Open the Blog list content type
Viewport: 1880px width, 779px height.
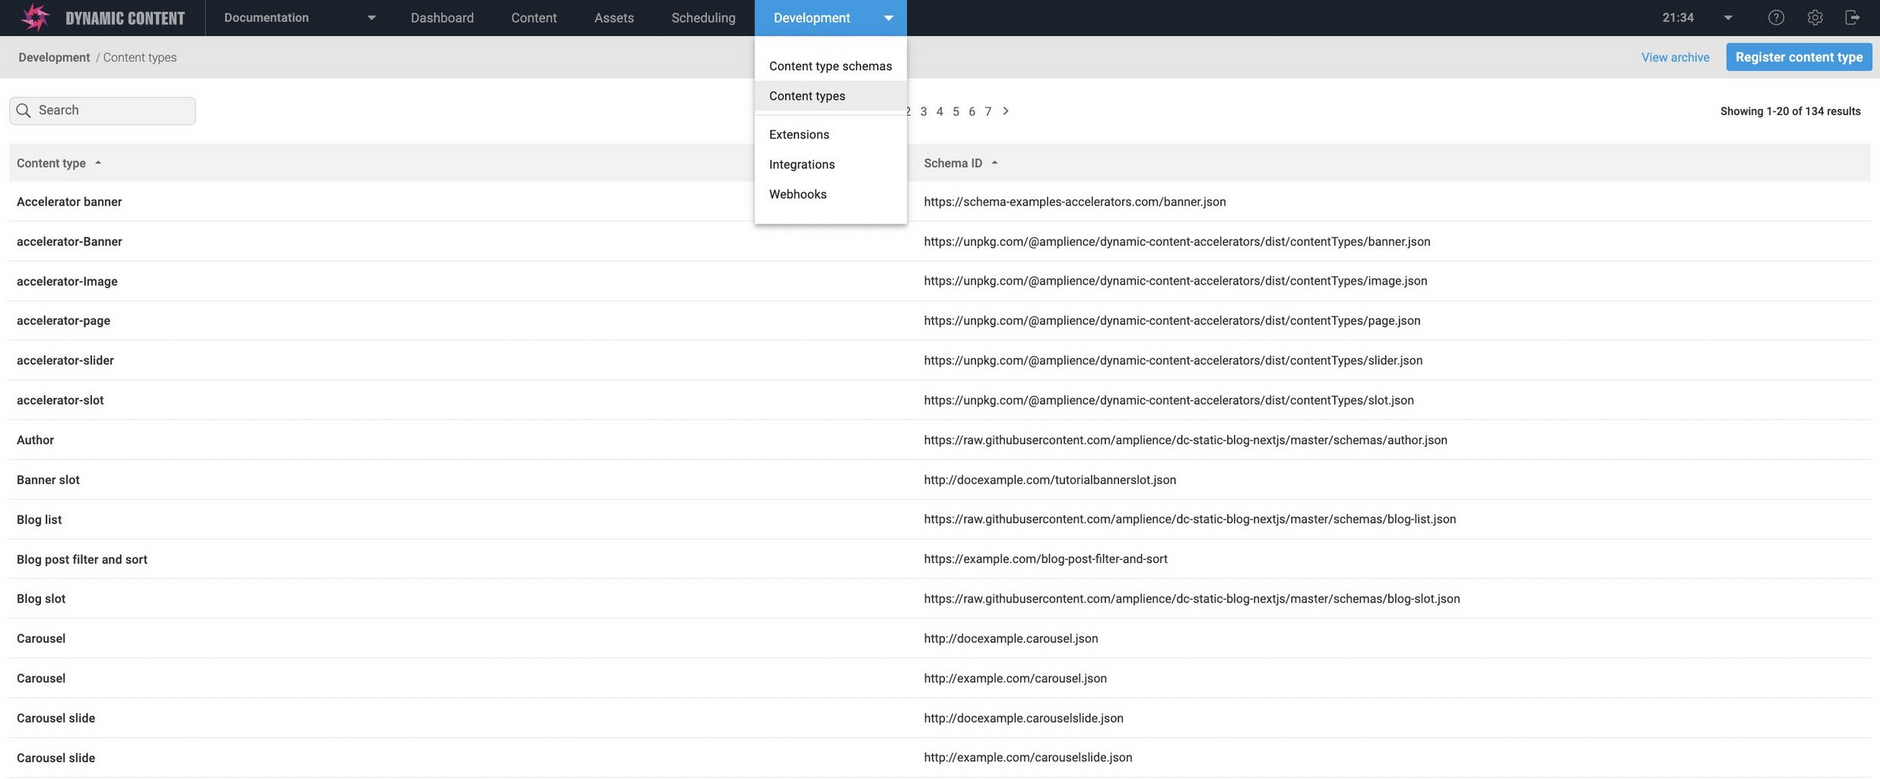coord(940,519)
